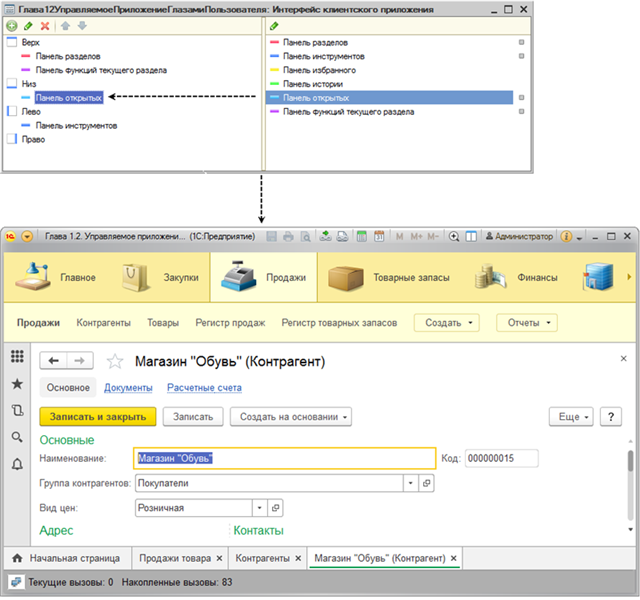Click the green add button in editor
The height and width of the screenshot is (600, 640).
(12, 24)
